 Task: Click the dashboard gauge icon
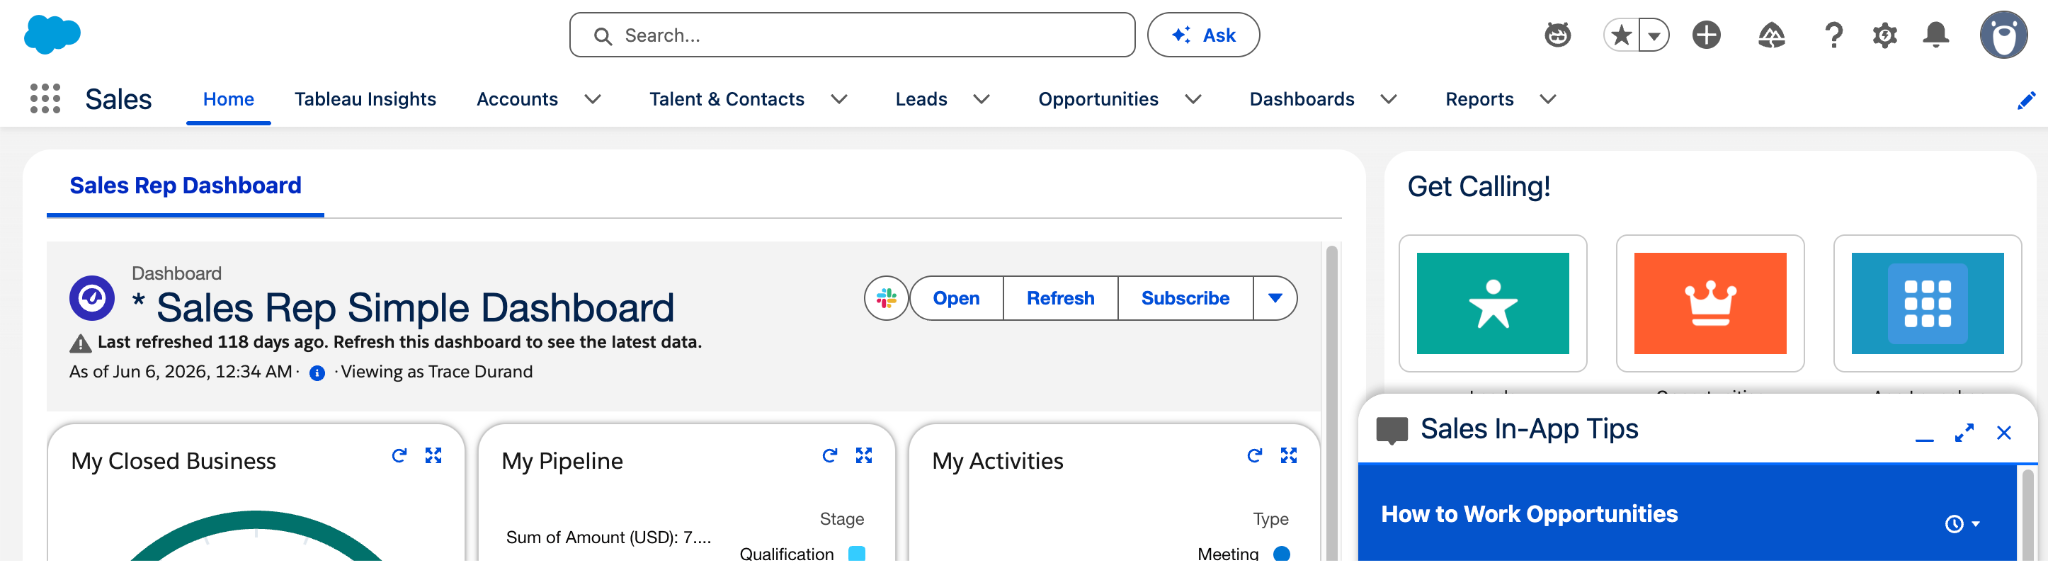tap(92, 298)
